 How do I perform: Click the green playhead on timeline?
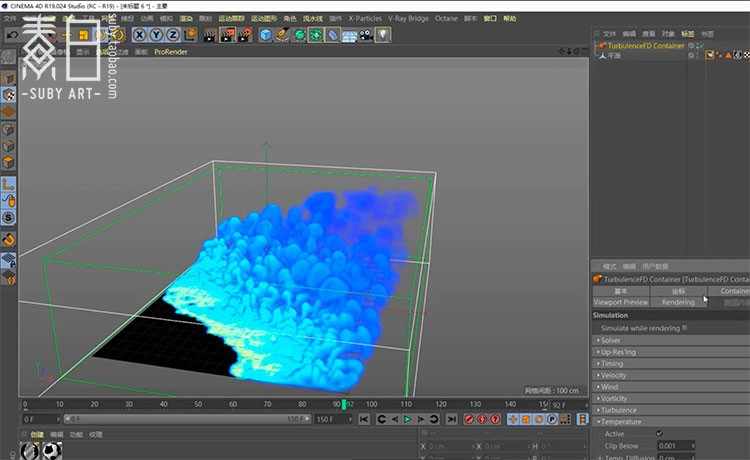343,405
